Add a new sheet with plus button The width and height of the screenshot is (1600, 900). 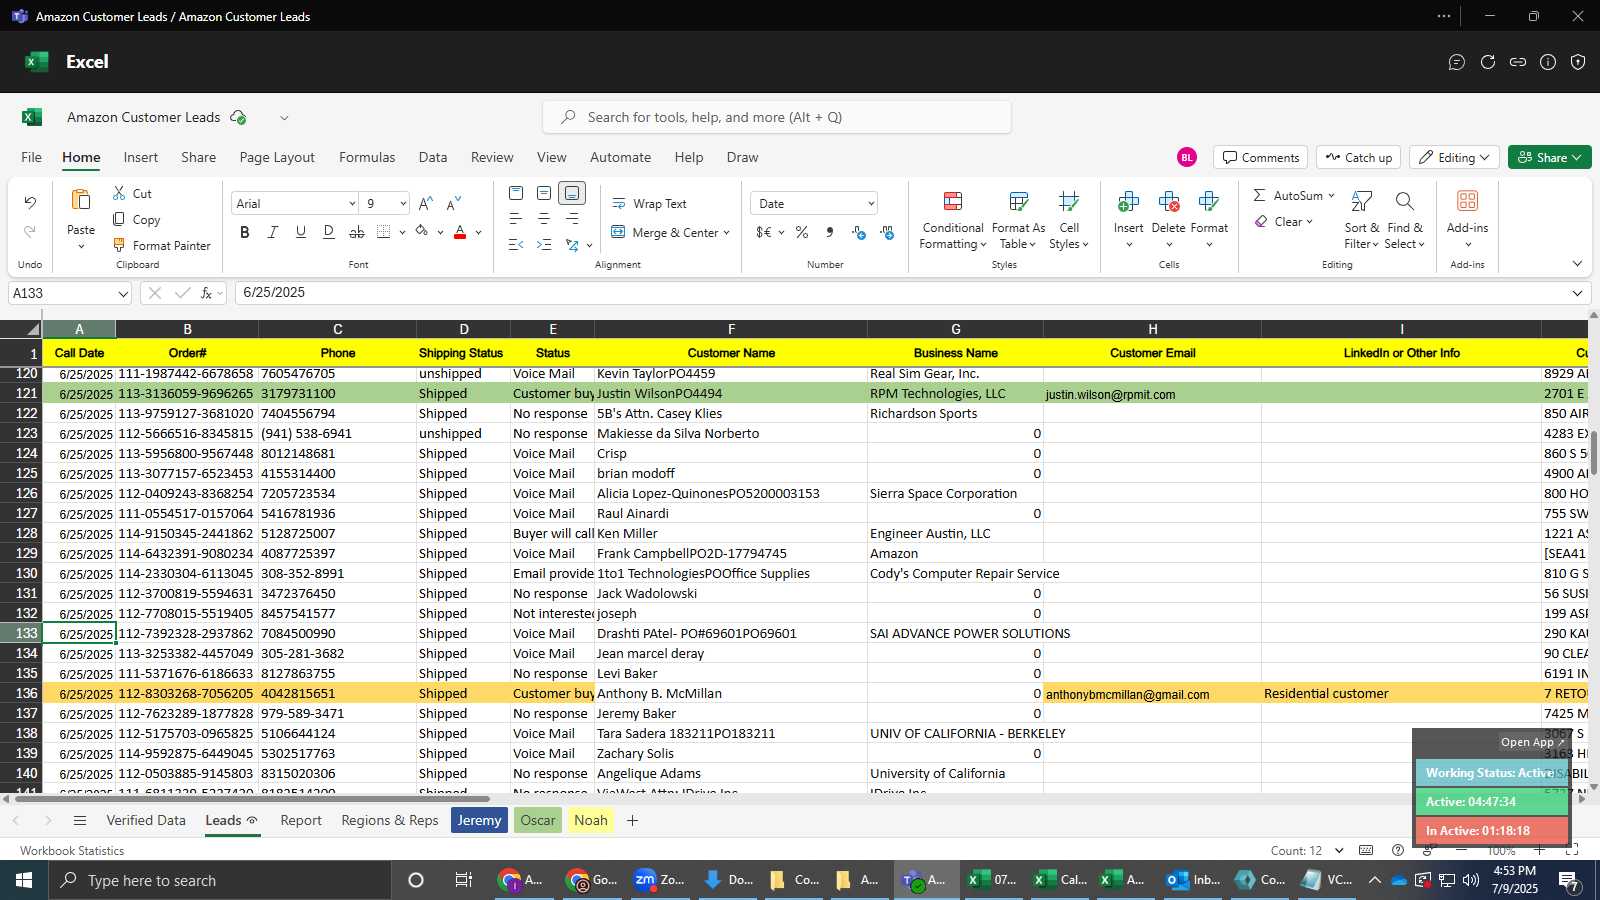[x=632, y=820]
